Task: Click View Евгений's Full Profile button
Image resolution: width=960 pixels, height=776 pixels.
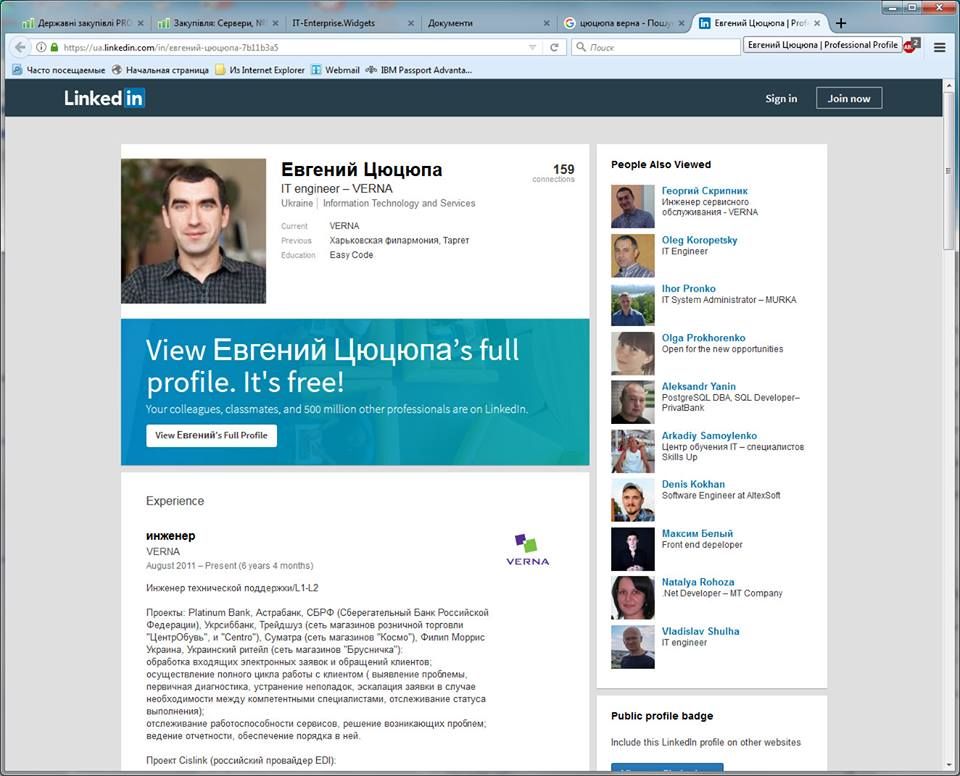Action: pos(211,436)
